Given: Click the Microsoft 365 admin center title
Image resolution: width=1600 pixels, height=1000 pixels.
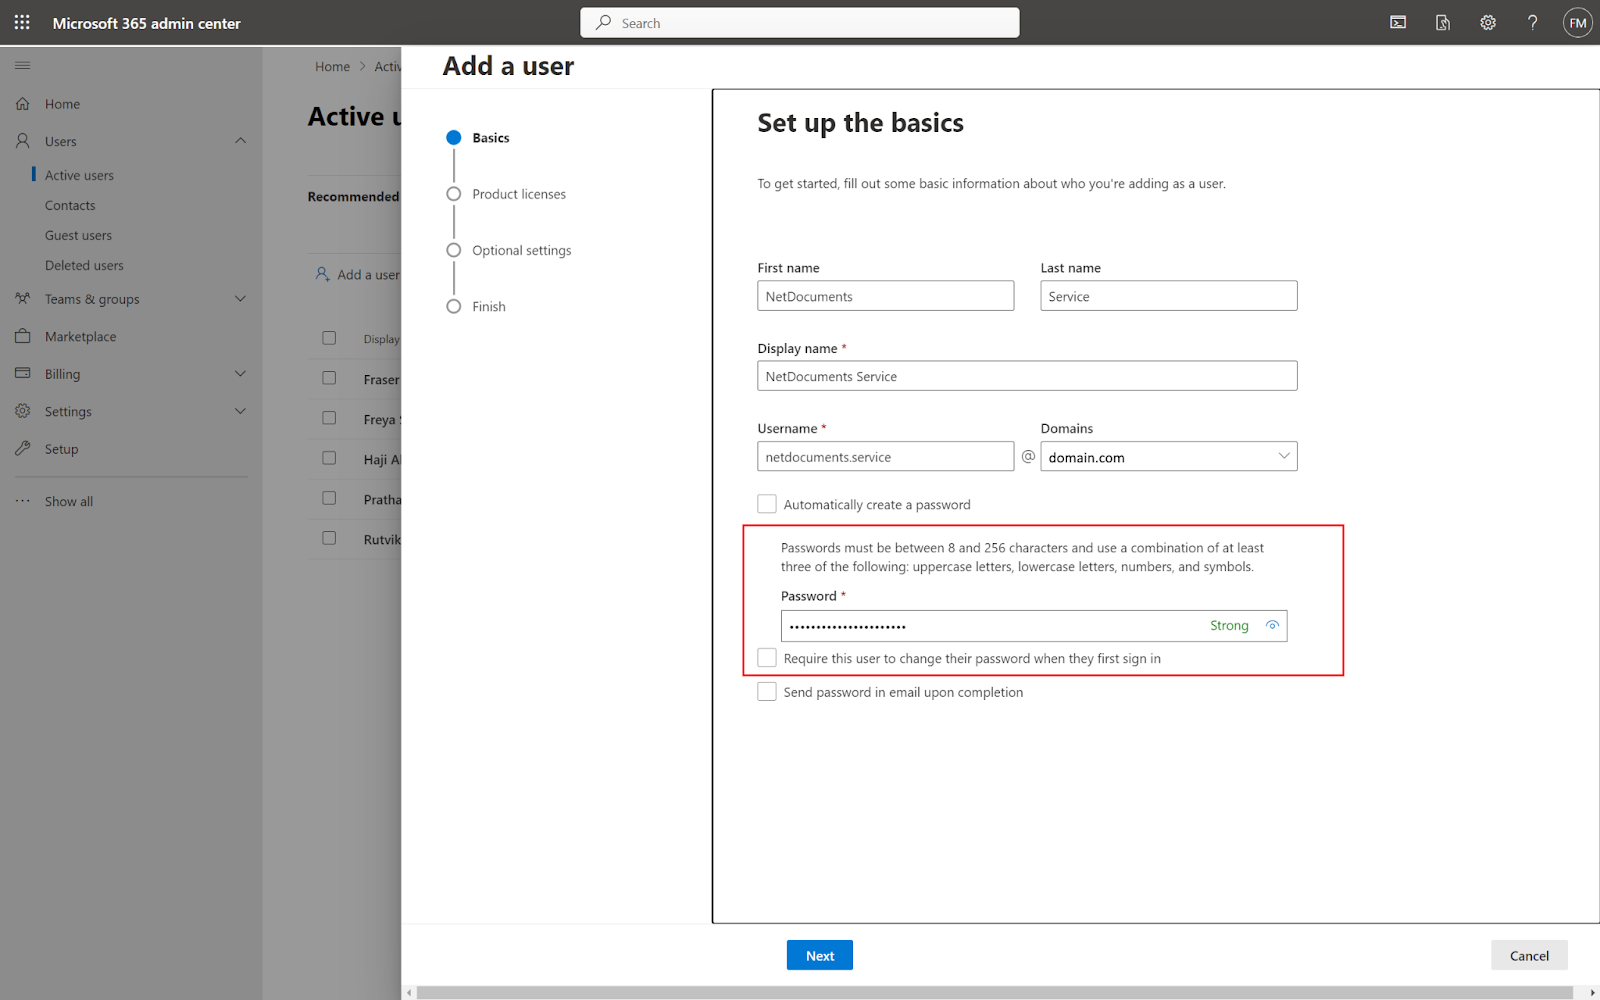Looking at the screenshot, I should pos(146,23).
